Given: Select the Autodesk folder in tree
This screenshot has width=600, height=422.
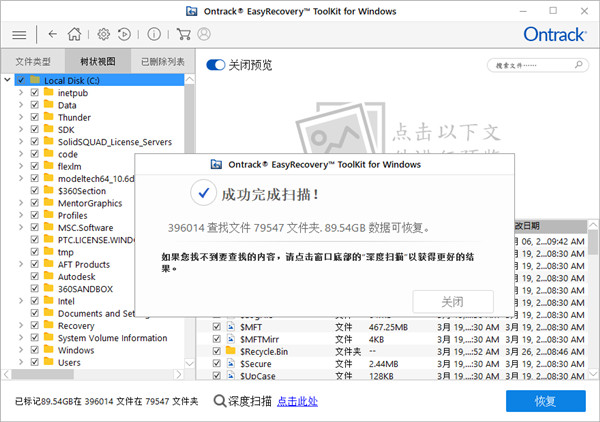Looking at the screenshot, I should pos(77,276).
